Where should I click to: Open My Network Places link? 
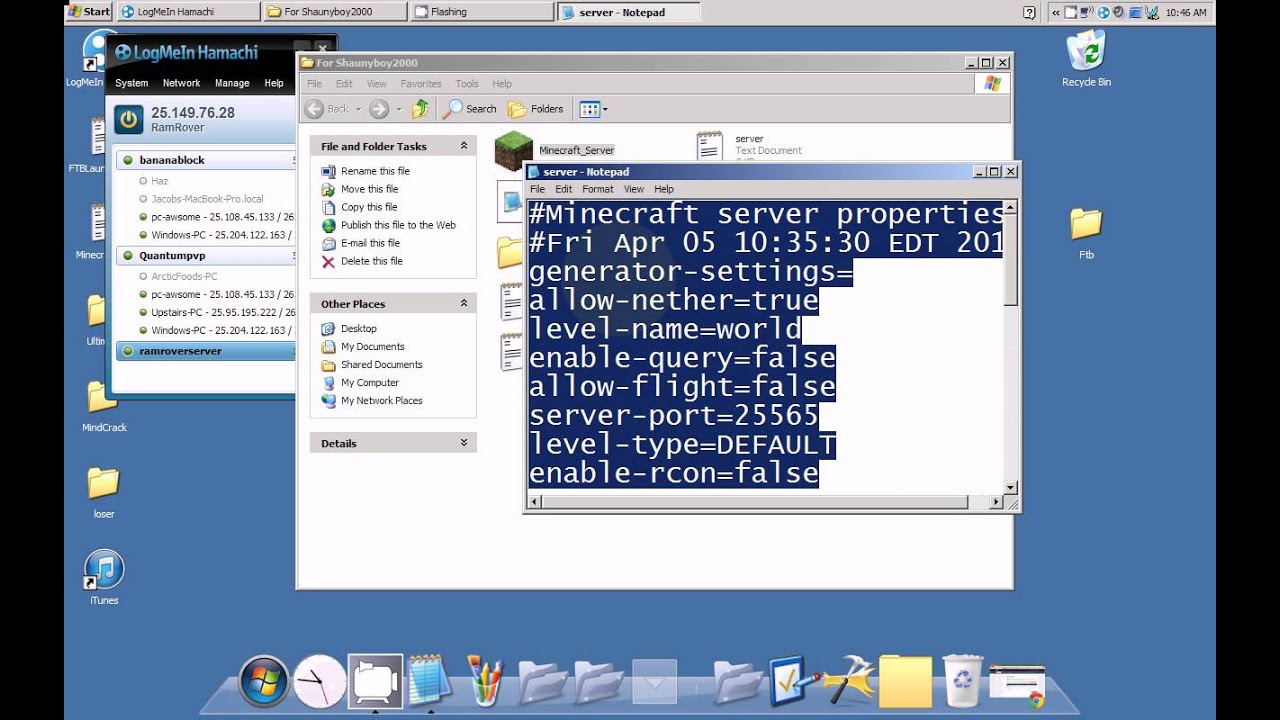pos(382,400)
